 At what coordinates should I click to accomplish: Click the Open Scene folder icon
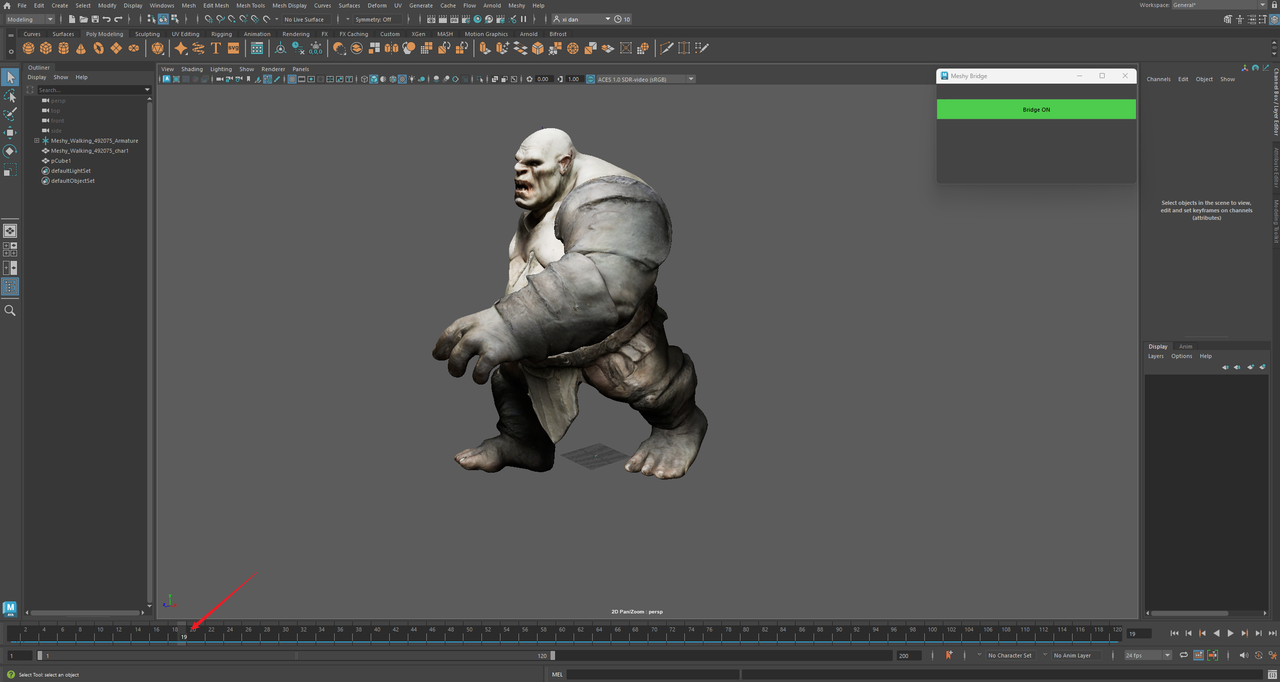[x=83, y=19]
